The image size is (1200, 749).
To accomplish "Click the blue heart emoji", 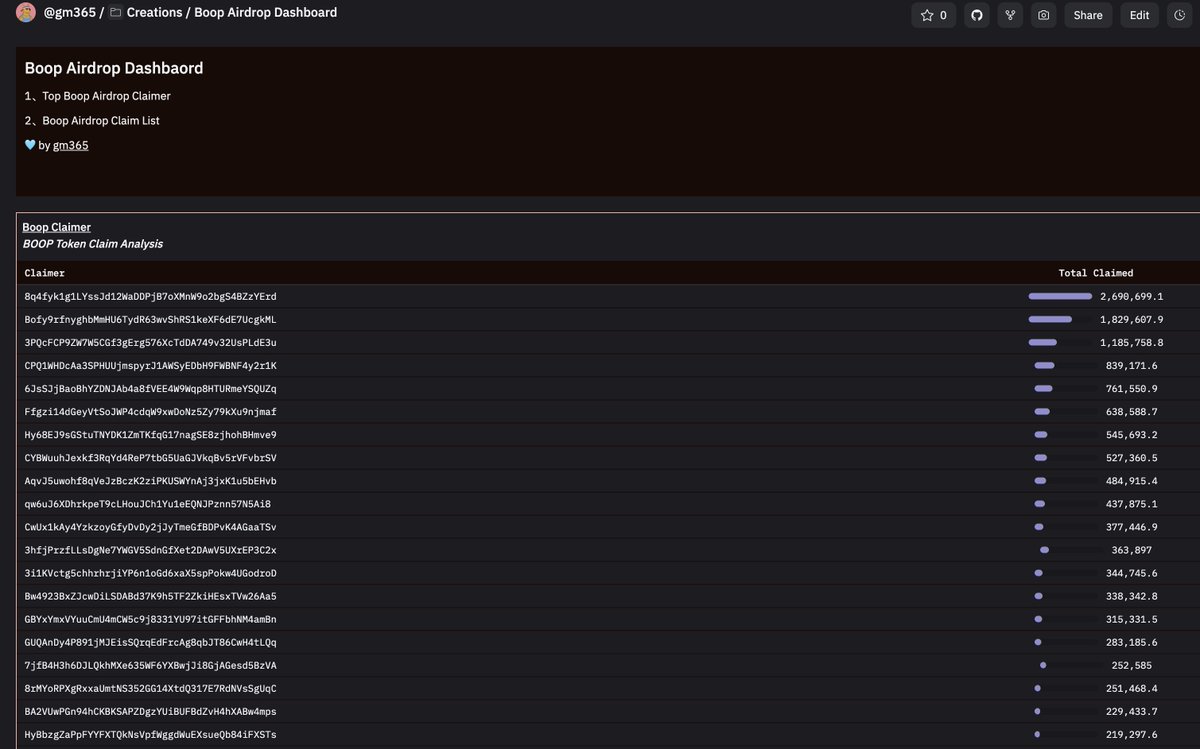I will click(x=30, y=146).
